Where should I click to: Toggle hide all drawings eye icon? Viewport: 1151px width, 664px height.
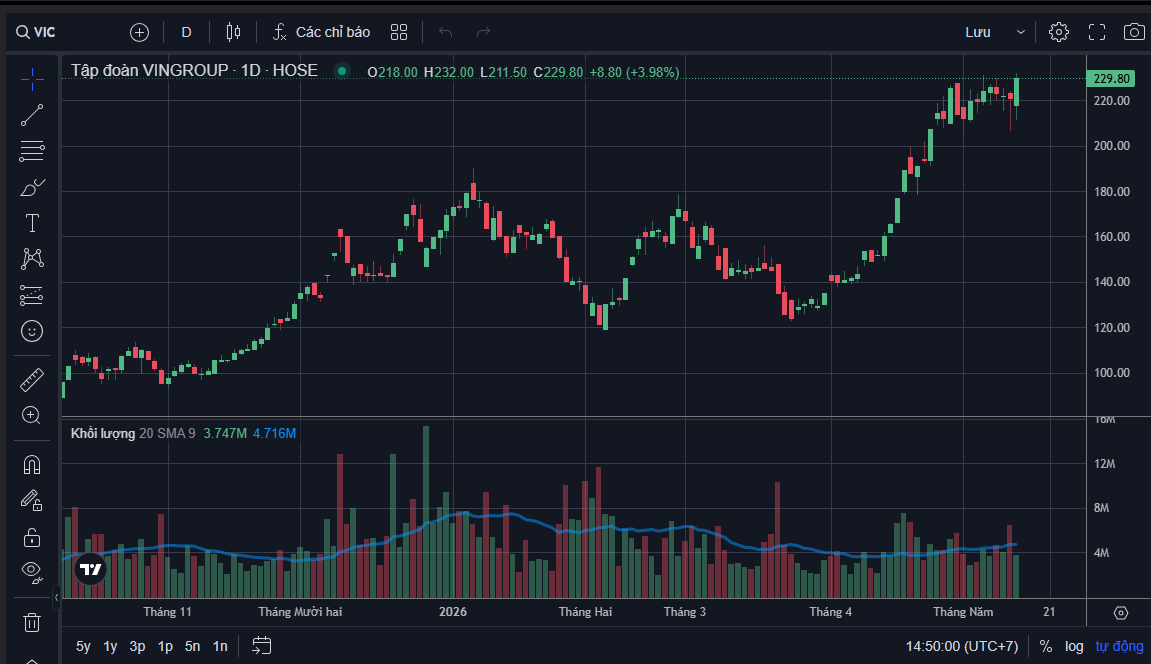(x=32, y=572)
